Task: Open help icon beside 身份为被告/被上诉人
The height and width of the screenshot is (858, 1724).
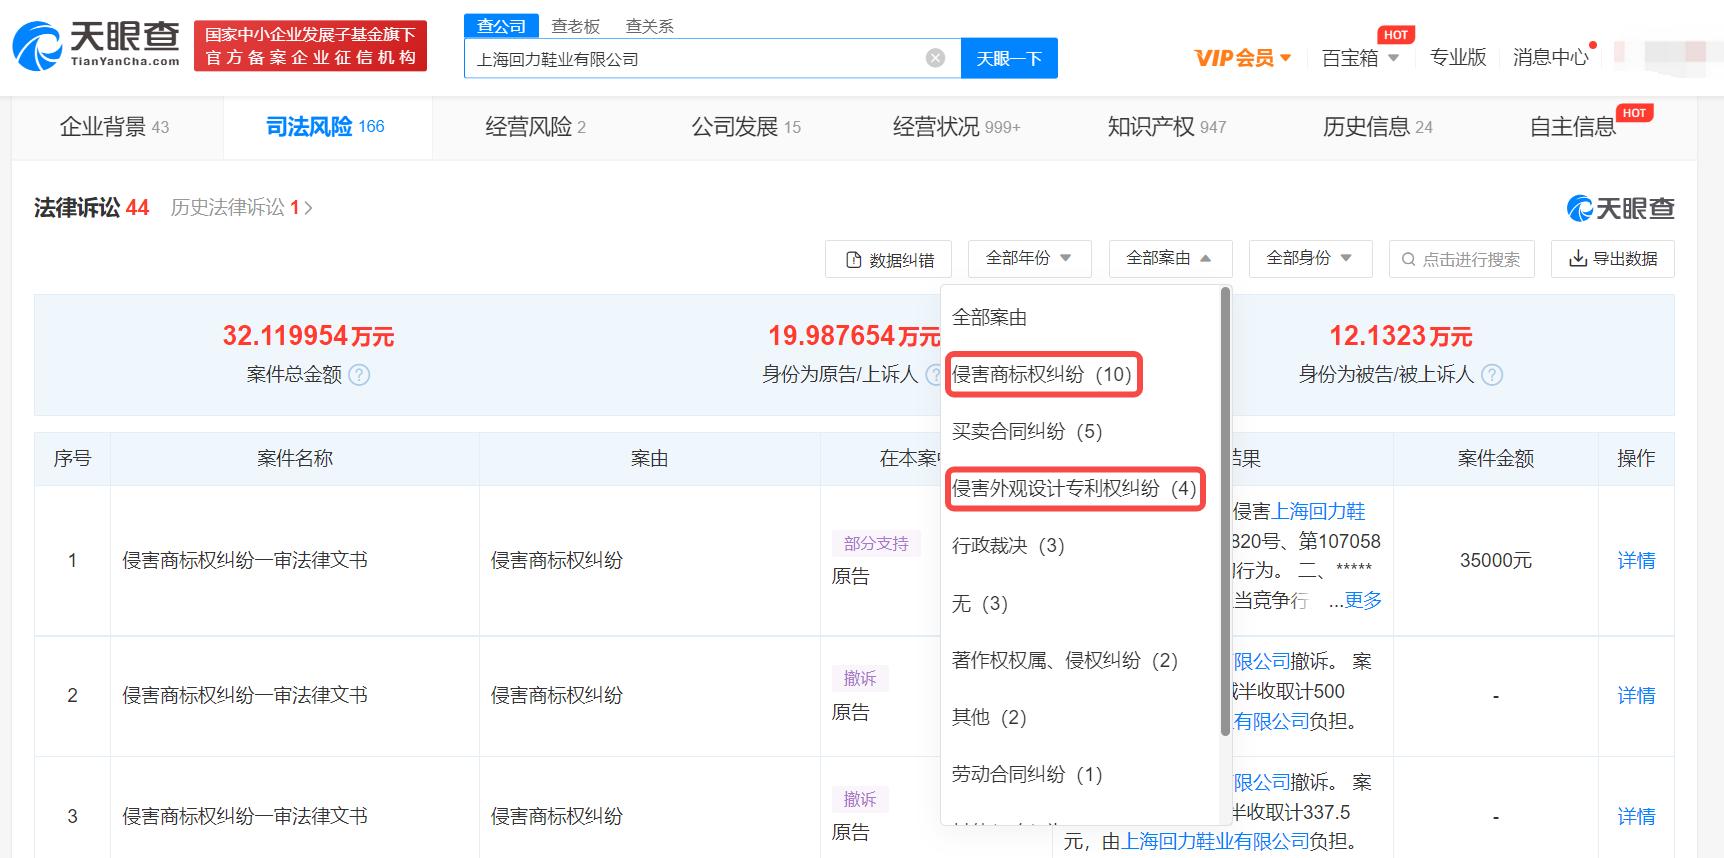Action: tap(1492, 375)
